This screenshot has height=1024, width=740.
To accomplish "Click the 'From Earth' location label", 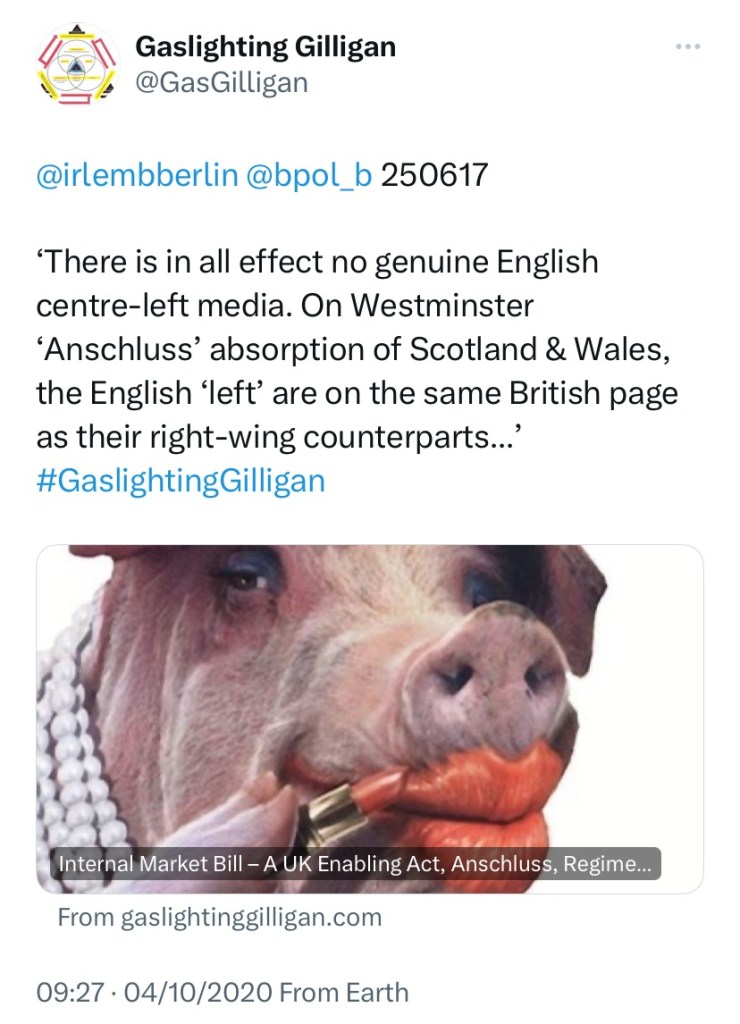I will tap(344, 993).
